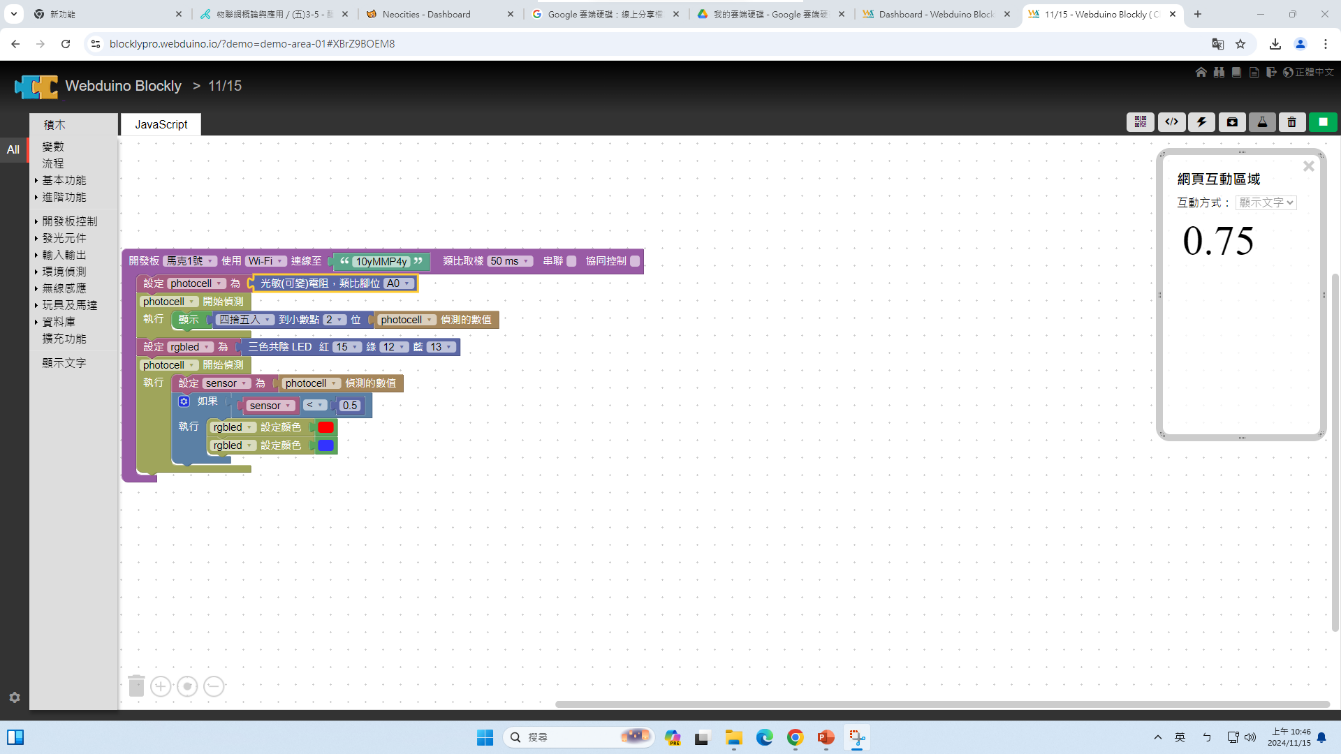The width and height of the screenshot is (1341, 754).
Task: Zoom in the workspace with plus icon
Action: click(x=161, y=686)
